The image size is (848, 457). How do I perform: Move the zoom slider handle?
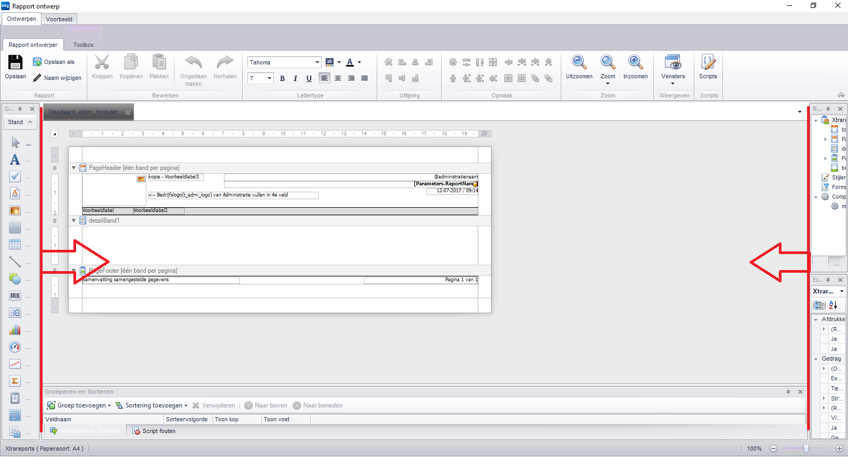[806, 448]
